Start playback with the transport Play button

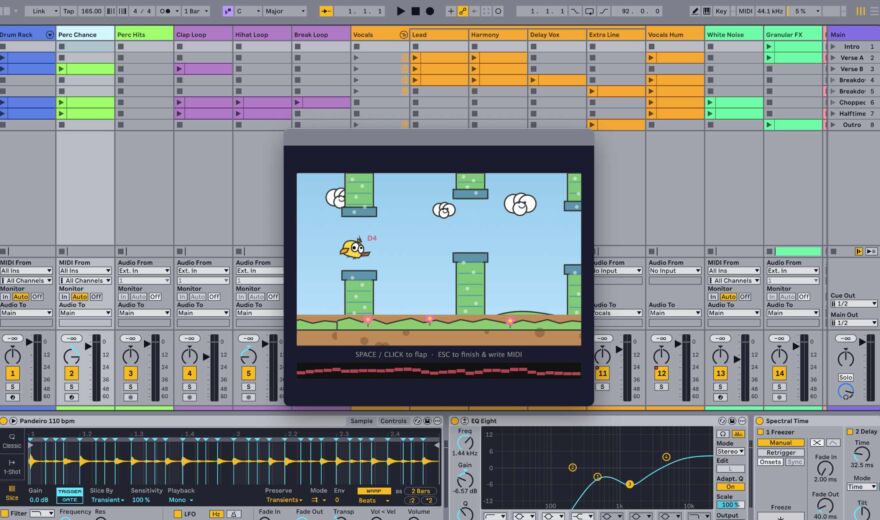coord(400,11)
